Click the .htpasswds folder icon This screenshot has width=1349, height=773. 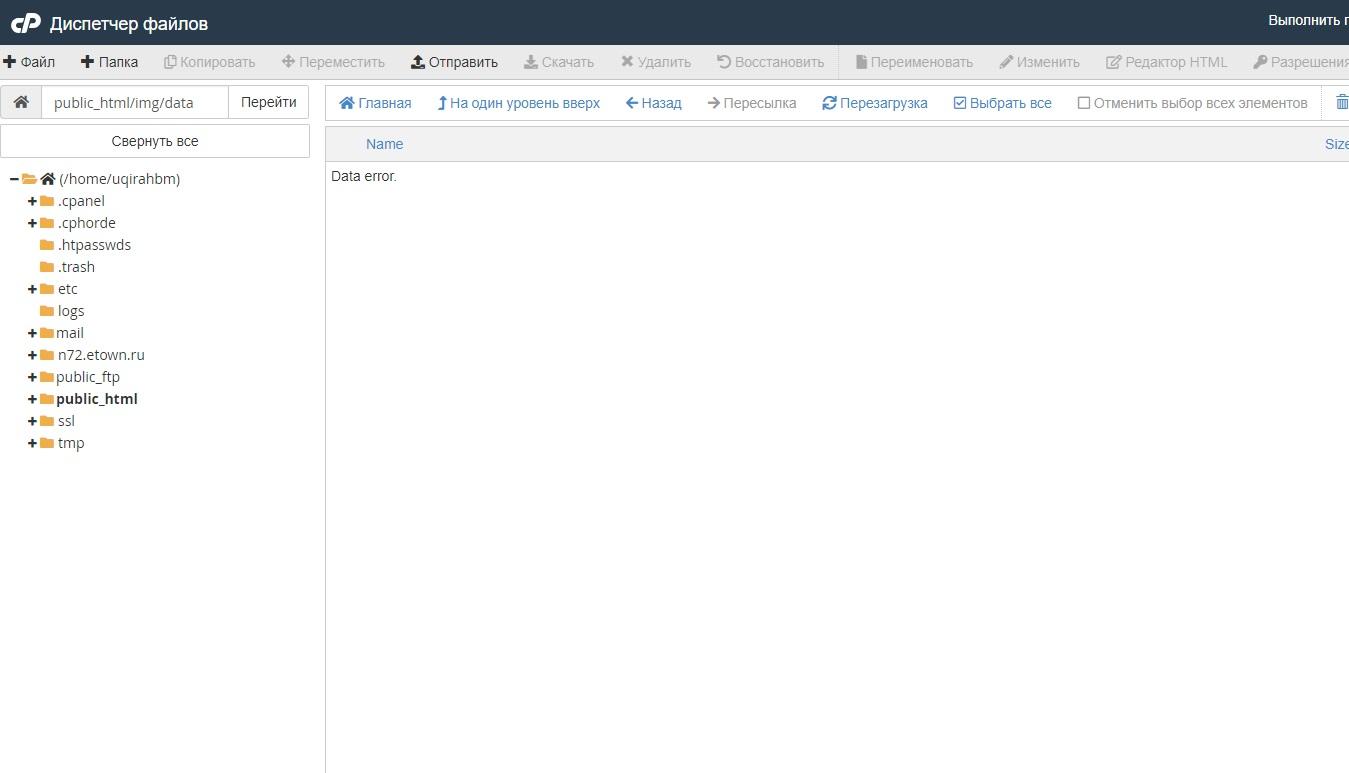[47, 245]
